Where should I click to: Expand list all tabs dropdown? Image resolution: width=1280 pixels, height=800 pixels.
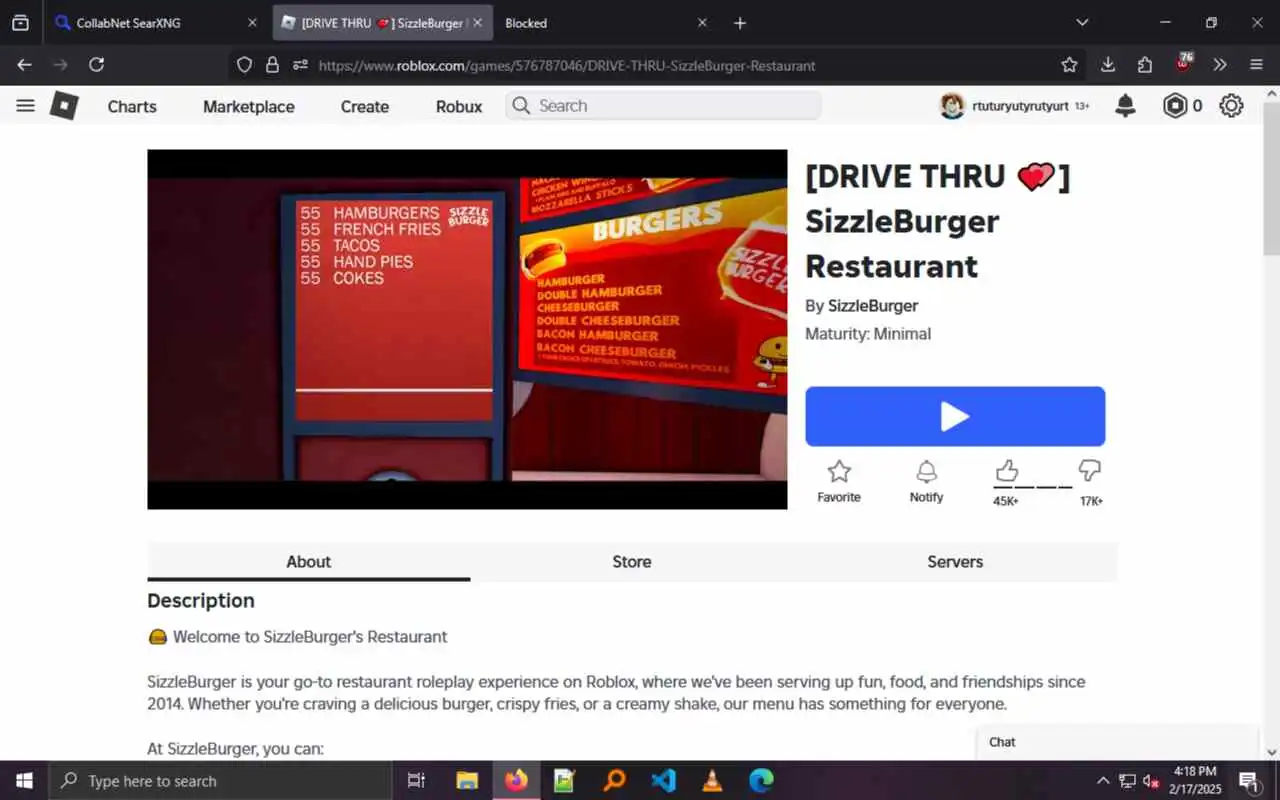(1082, 23)
